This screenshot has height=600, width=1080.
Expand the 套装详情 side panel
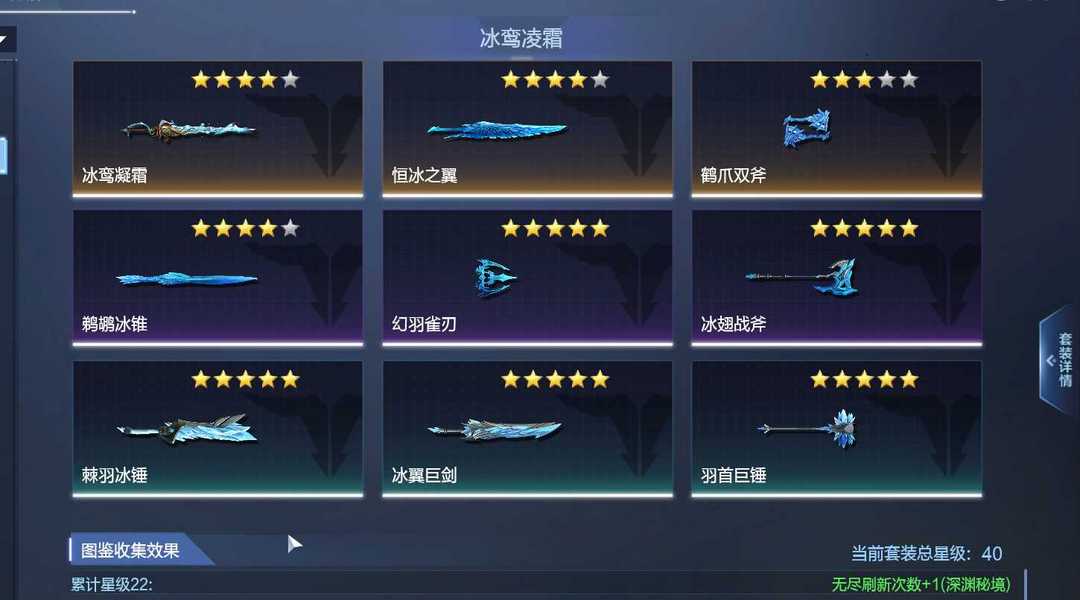[1059, 360]
